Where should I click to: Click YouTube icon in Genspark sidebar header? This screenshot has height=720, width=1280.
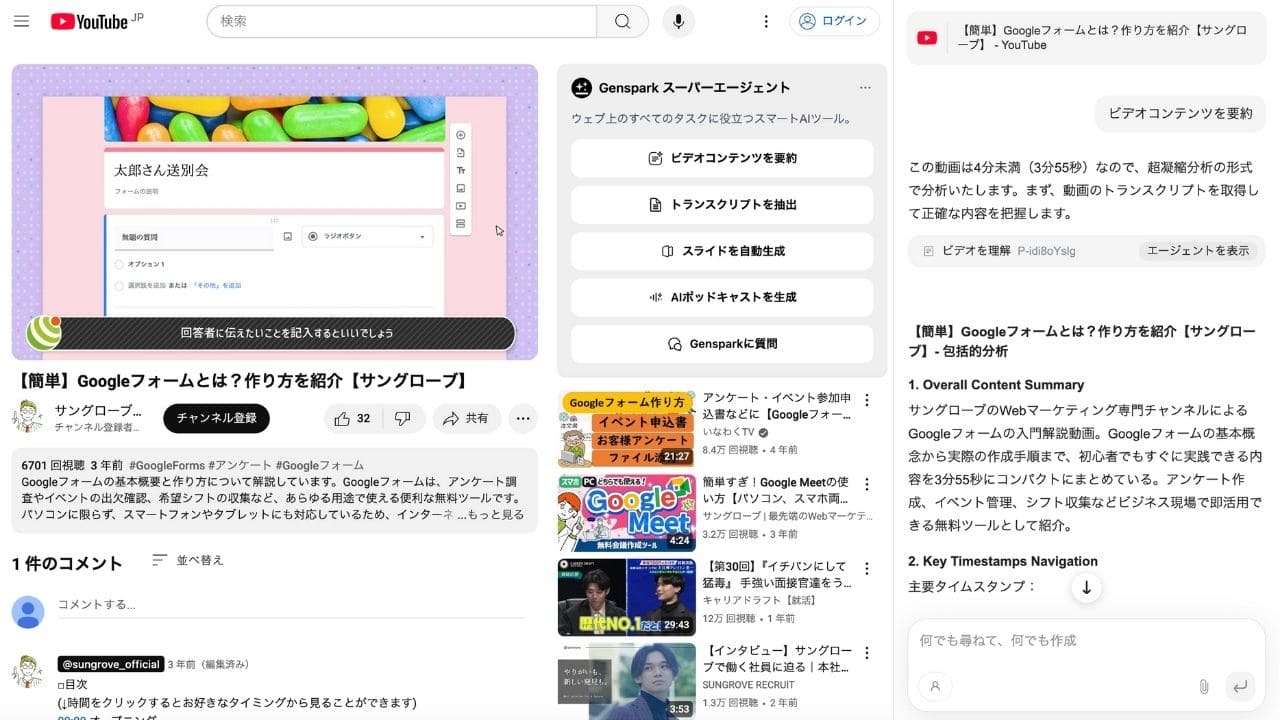coord(927,38)
